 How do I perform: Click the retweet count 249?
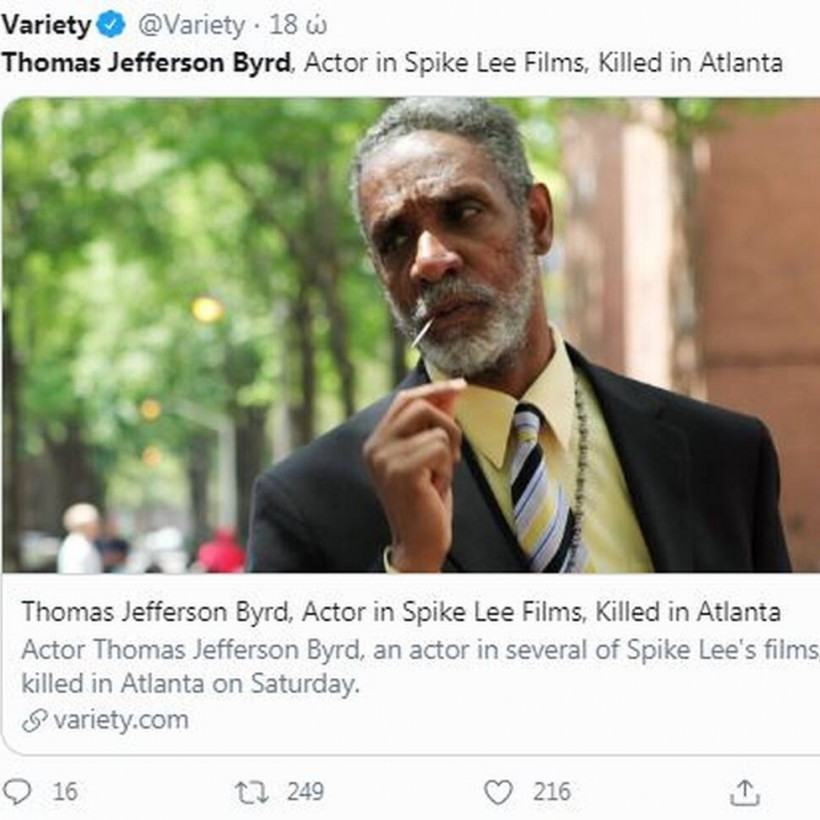(x=305, y=792)
